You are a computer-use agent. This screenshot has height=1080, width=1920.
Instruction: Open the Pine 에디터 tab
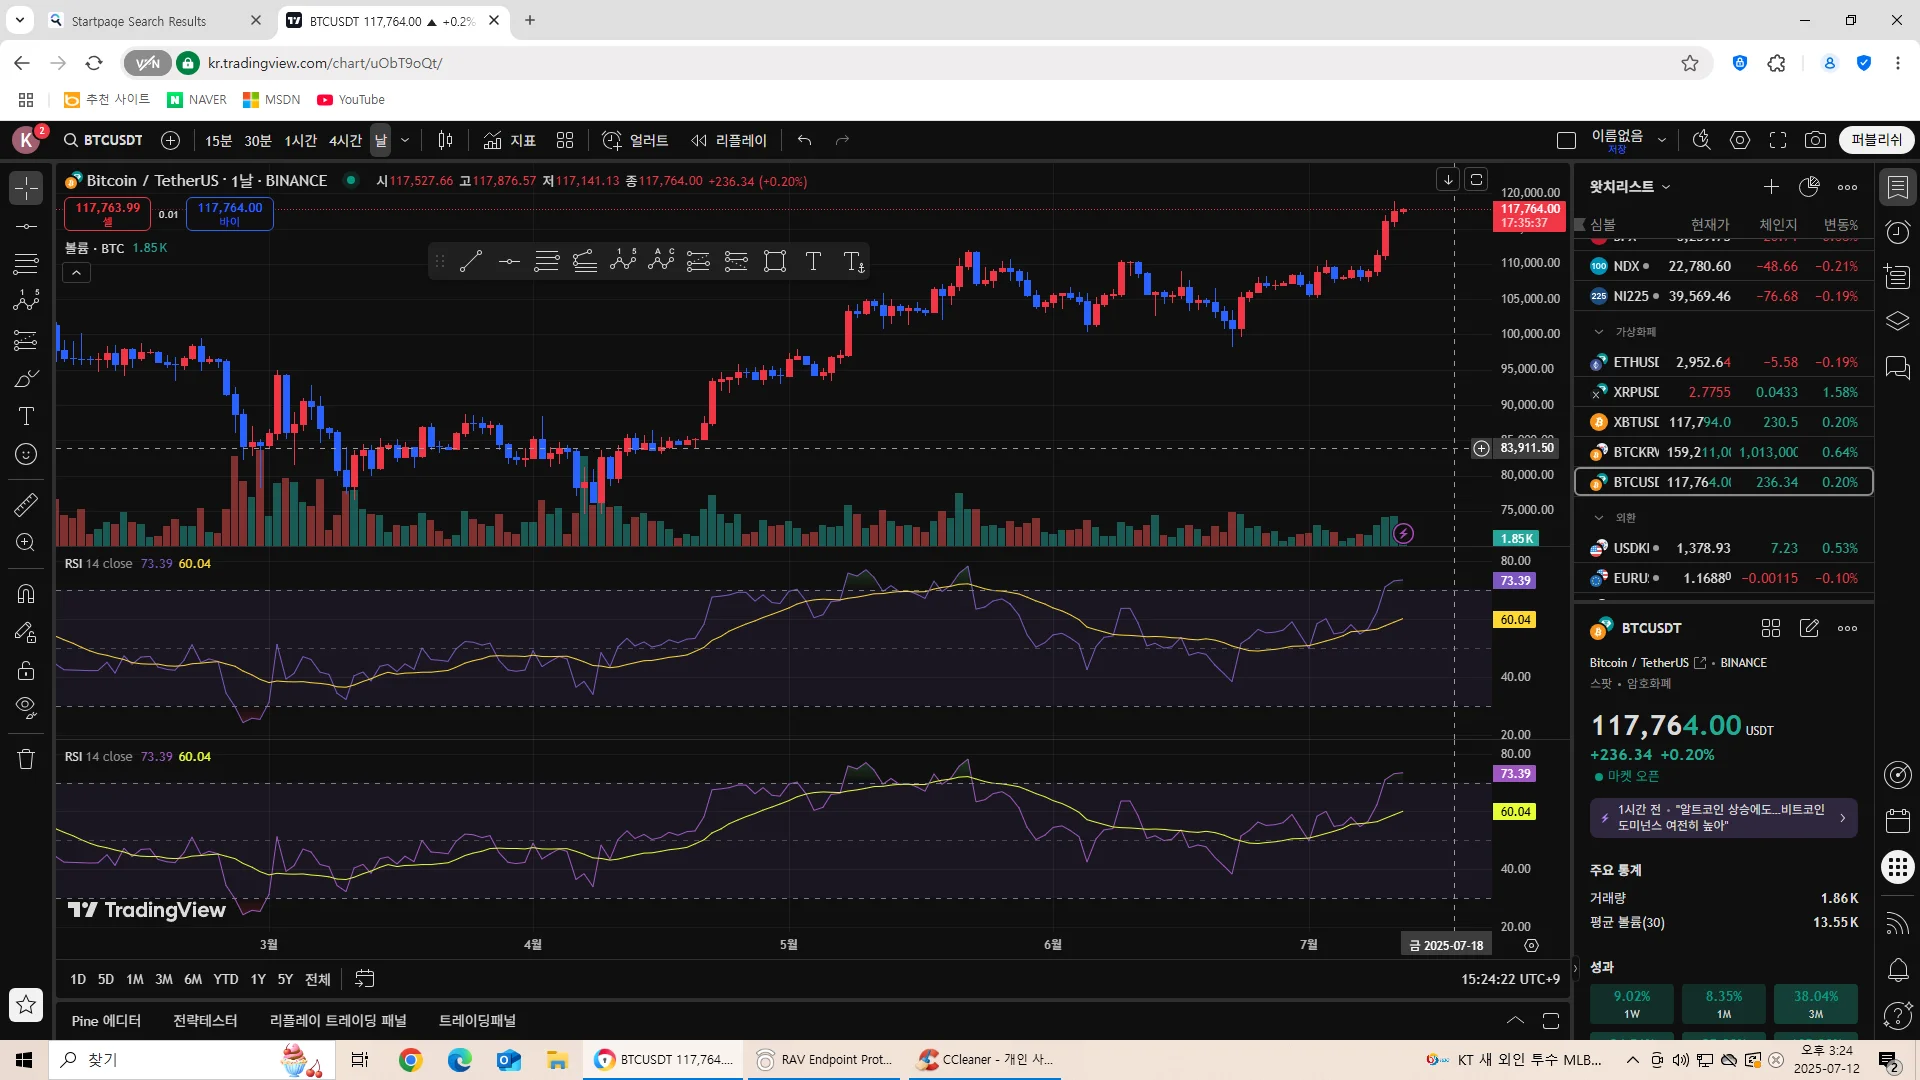pos(106,1021)
